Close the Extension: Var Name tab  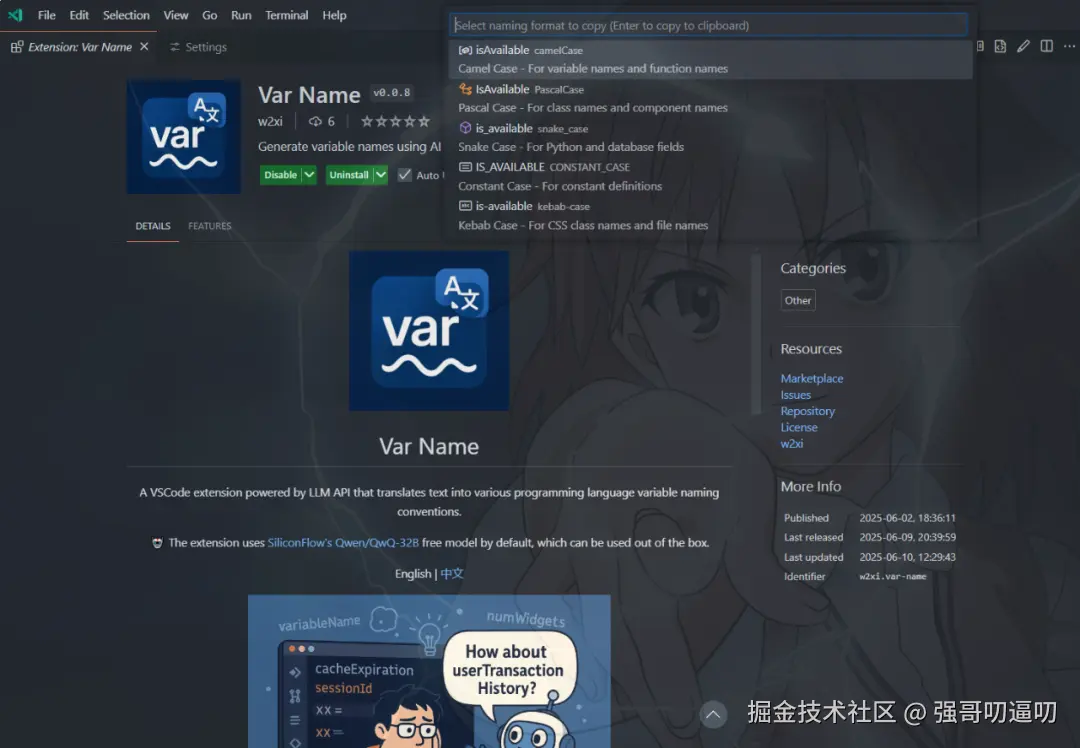(144, 46)
